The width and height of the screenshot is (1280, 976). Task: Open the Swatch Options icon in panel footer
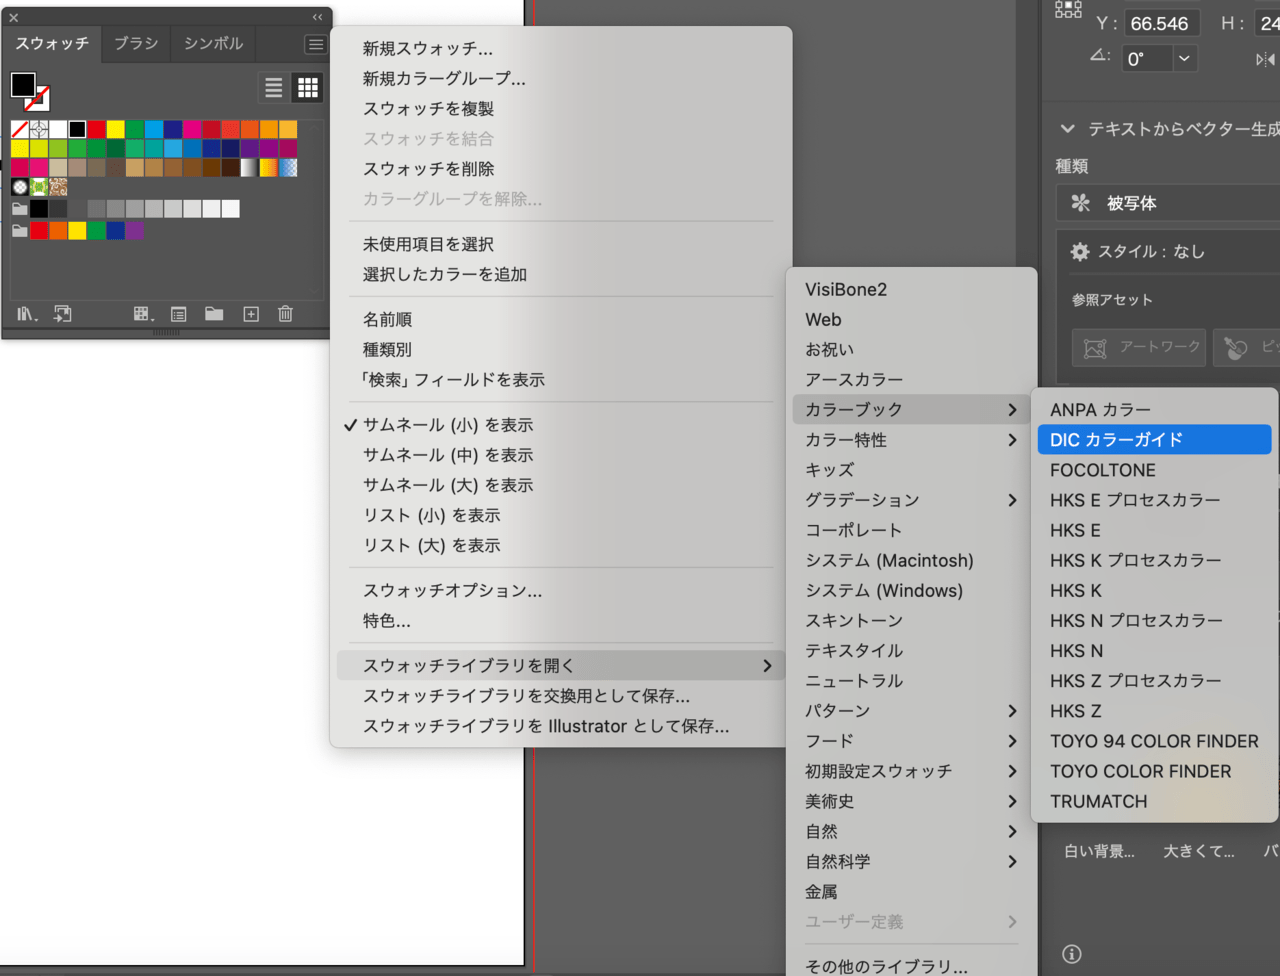point(178,314)
